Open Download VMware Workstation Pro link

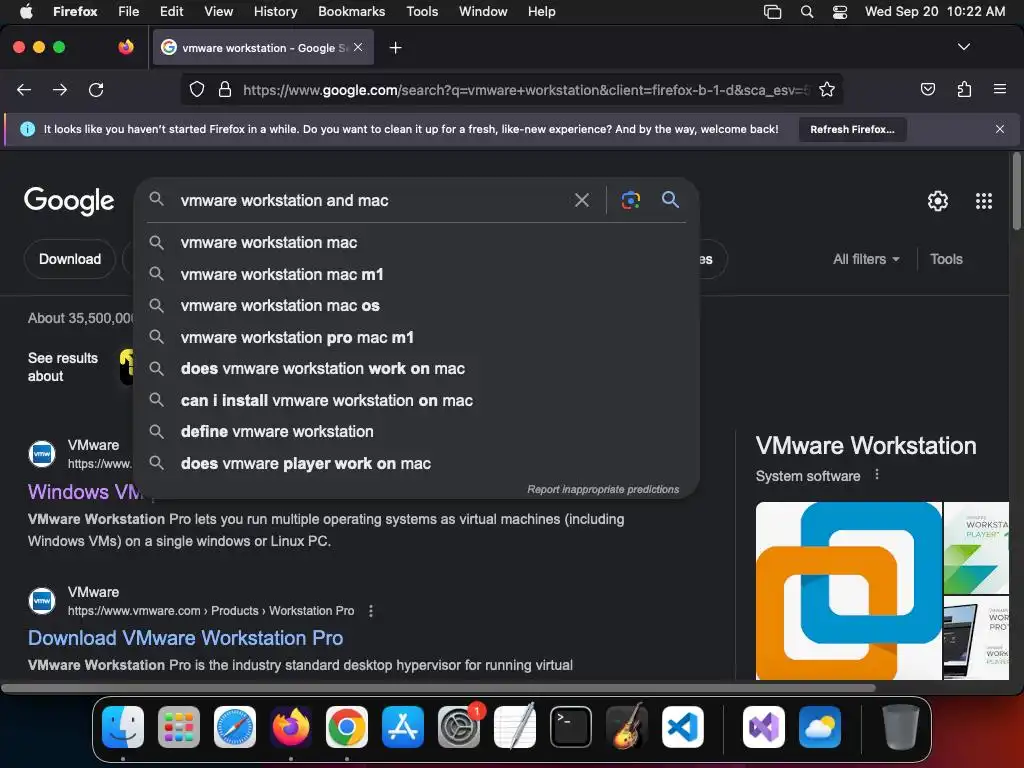(x=185, y=638)
